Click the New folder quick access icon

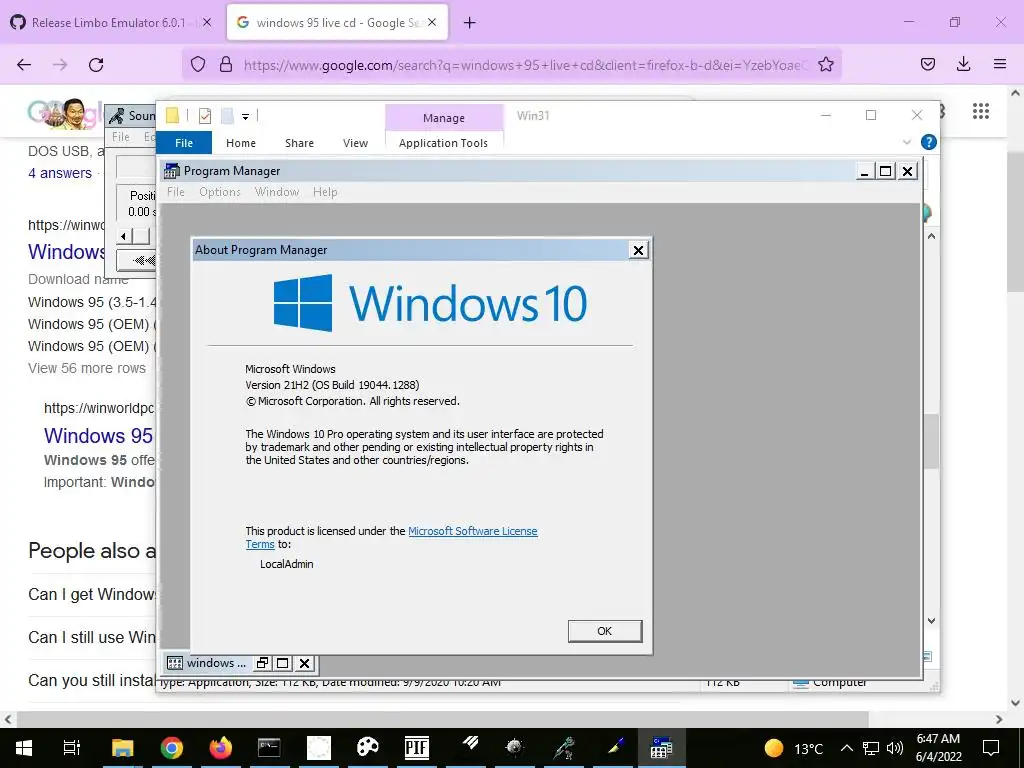227,116
